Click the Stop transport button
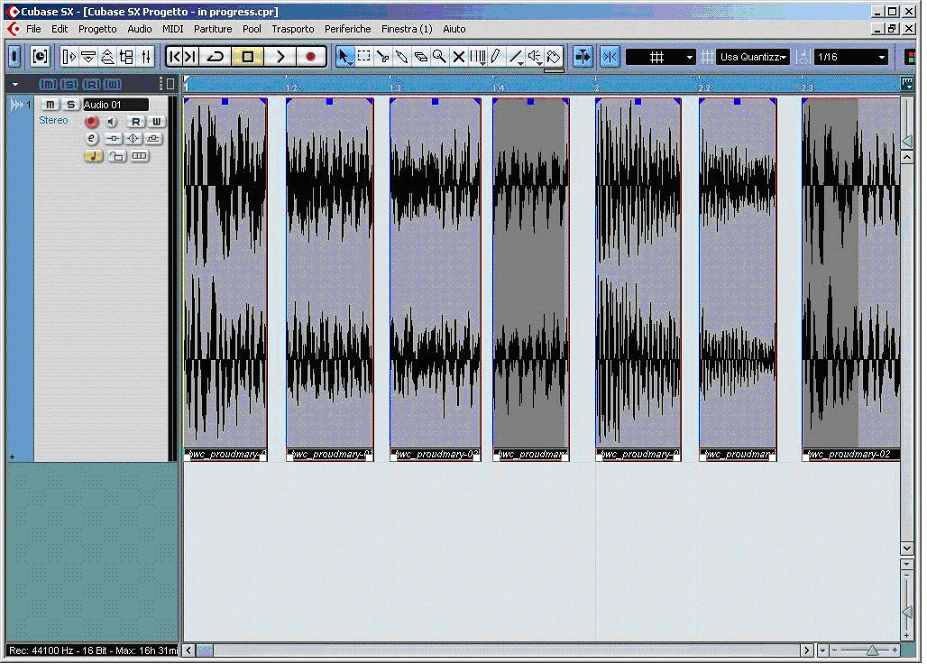Image resolution: width=927 pixels, height=664 pixels. pyautogui.click(x=248, y=57)
